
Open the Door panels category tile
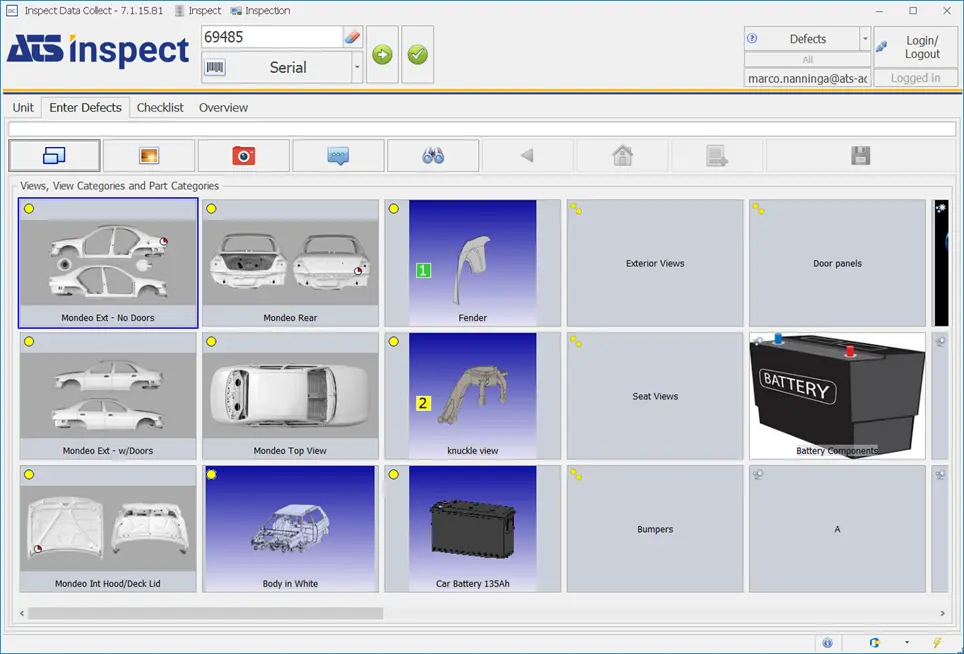(x=837, y=262)
